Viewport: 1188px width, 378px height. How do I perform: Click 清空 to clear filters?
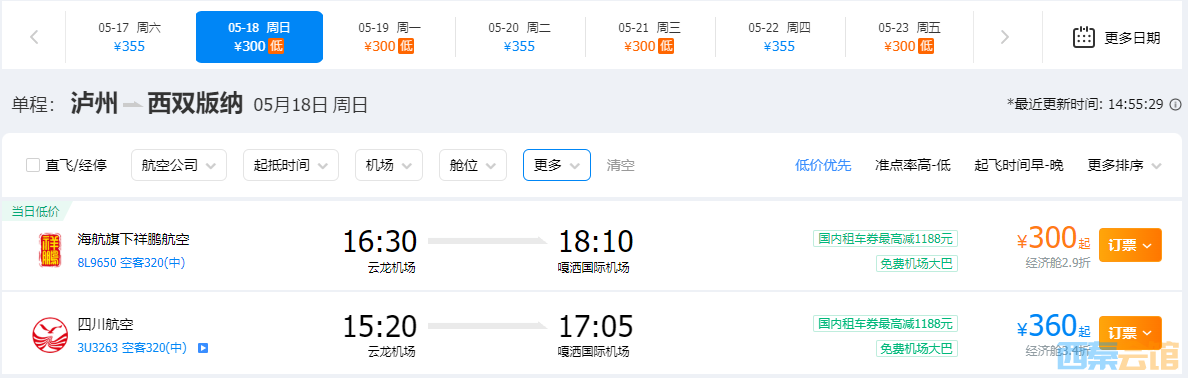[621, 165]
